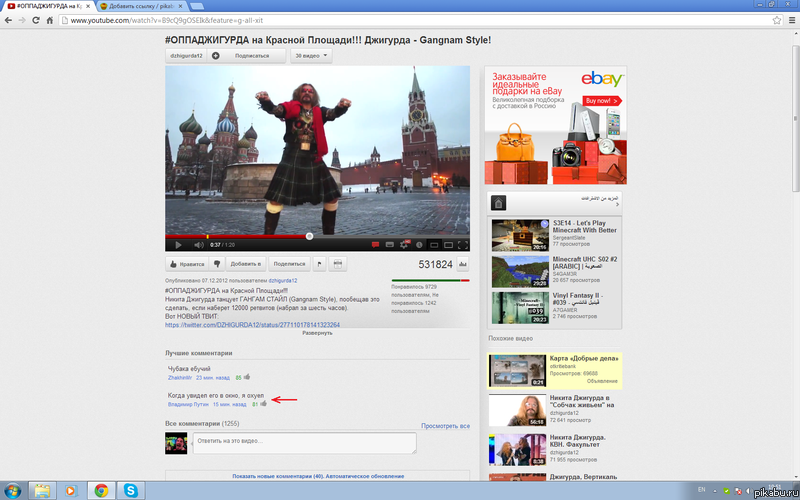Switch to Добавить ссылку pikabu tab
Viewport: 800px width, 500px height.
coord(138,6)
